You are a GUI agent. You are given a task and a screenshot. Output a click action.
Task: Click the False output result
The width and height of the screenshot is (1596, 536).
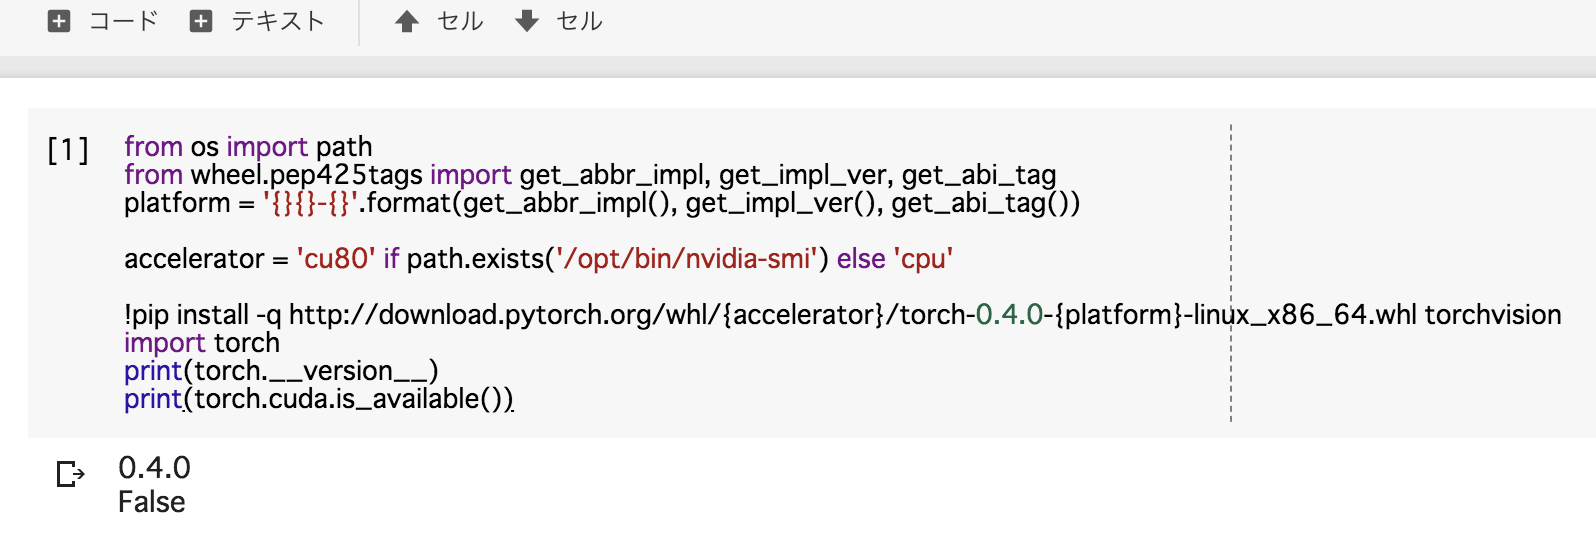coord(152,502)
